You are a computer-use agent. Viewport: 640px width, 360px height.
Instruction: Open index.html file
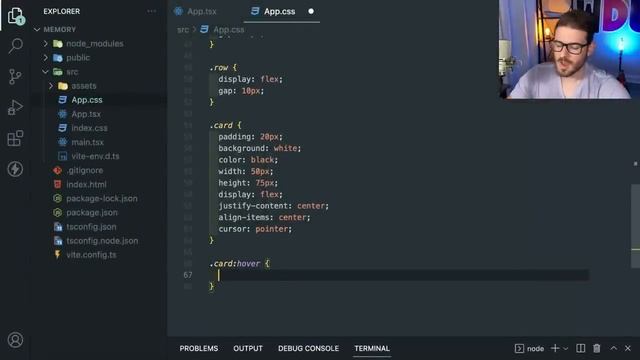pos(86,184)
